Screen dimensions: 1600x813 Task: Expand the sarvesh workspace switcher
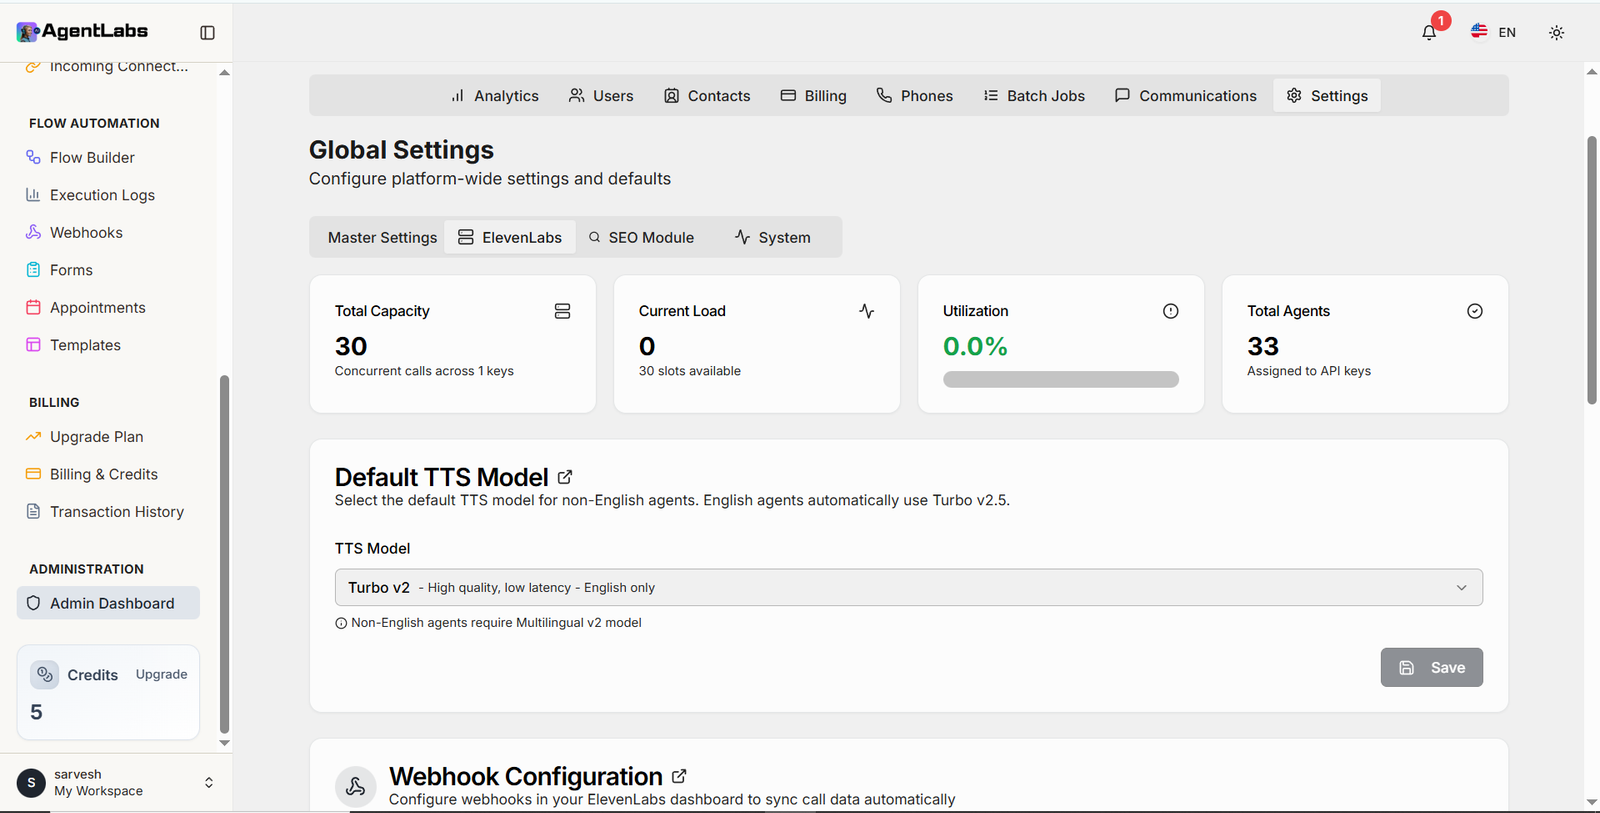click(209, 783)
